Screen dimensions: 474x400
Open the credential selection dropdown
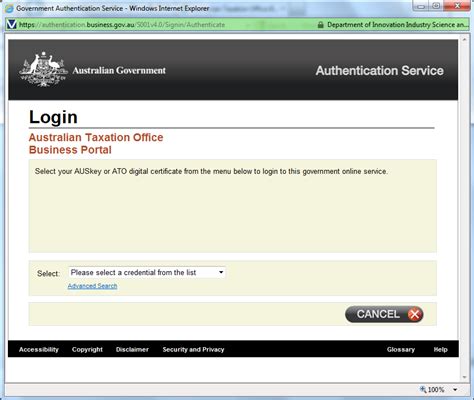[x=147, y=272]
